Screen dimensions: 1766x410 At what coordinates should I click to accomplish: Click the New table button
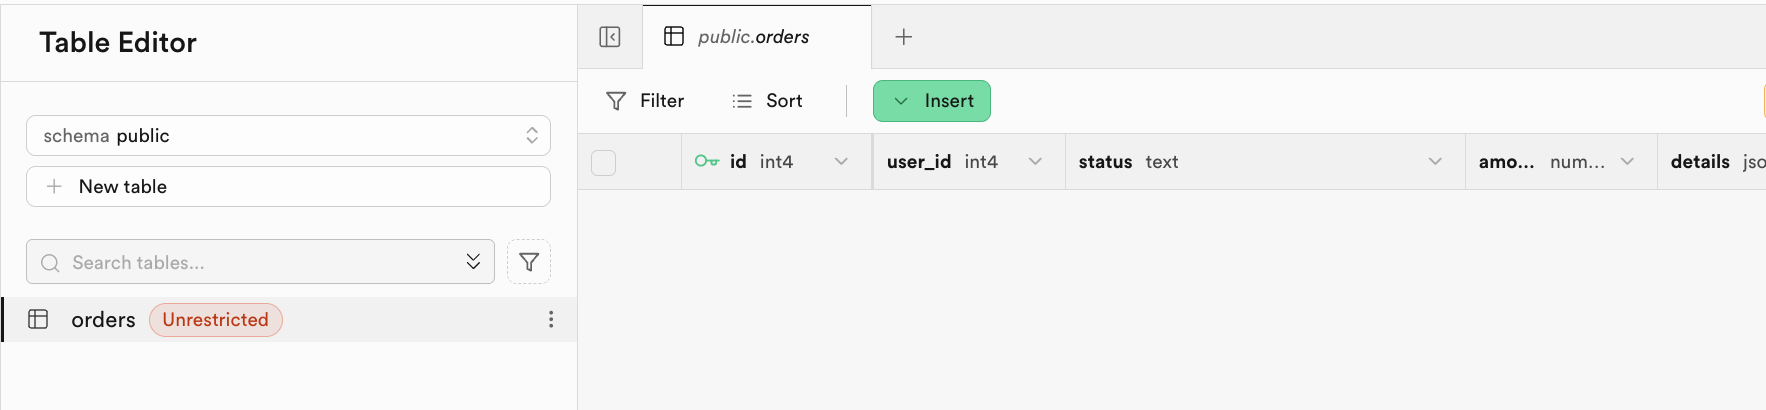pyautogui.click(x=288, y=187)
